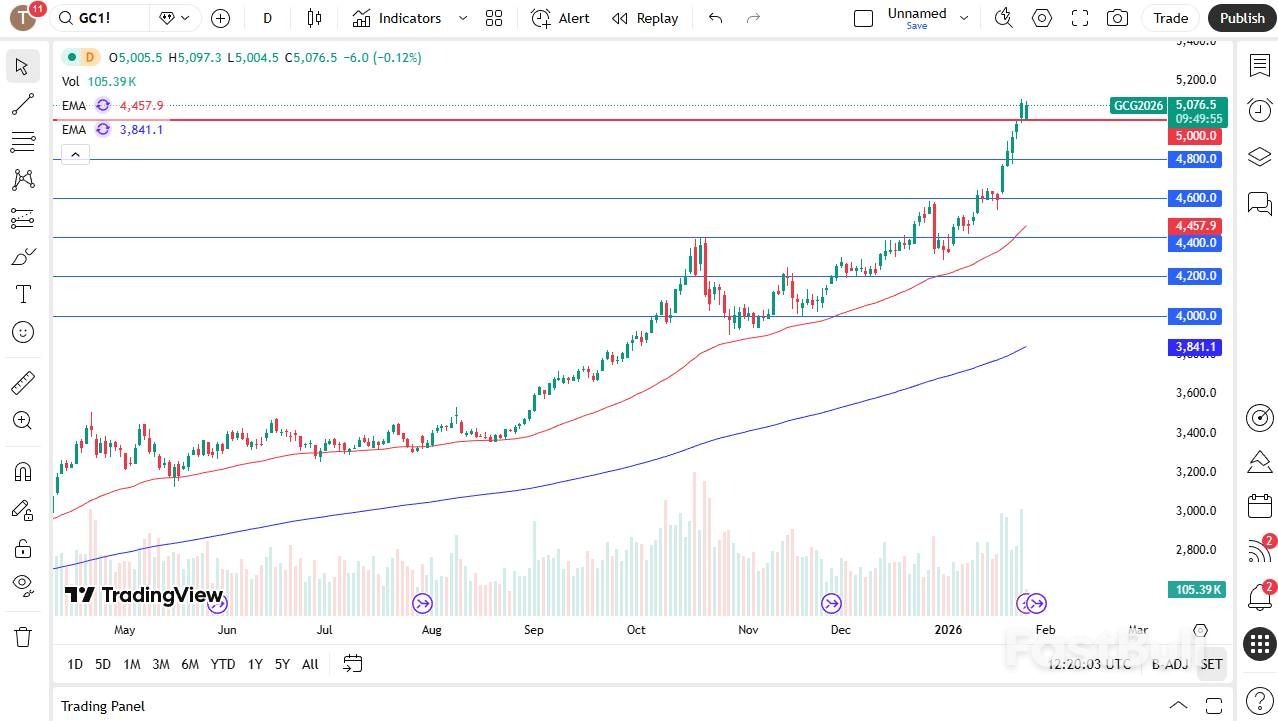Image resolution: width=1278 pixels, height=721 pixels.
Task: Open the alerts bell in right sidebar
Action: [x=1259, y=598]
